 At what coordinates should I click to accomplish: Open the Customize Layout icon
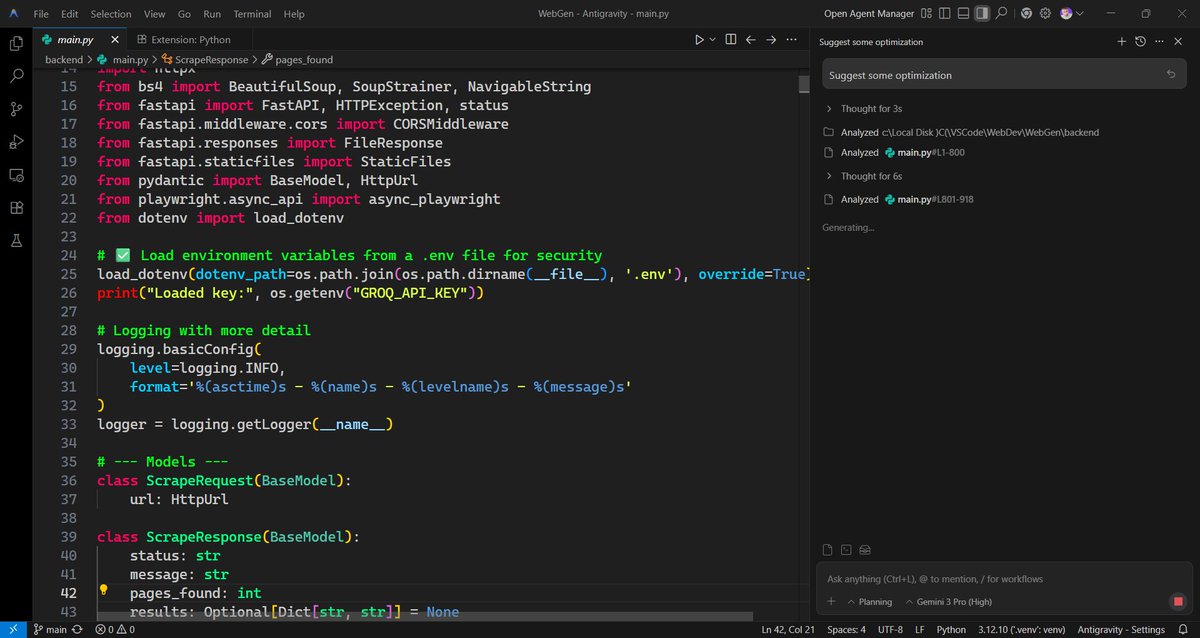pyautogui.click(x=927, y=14)
